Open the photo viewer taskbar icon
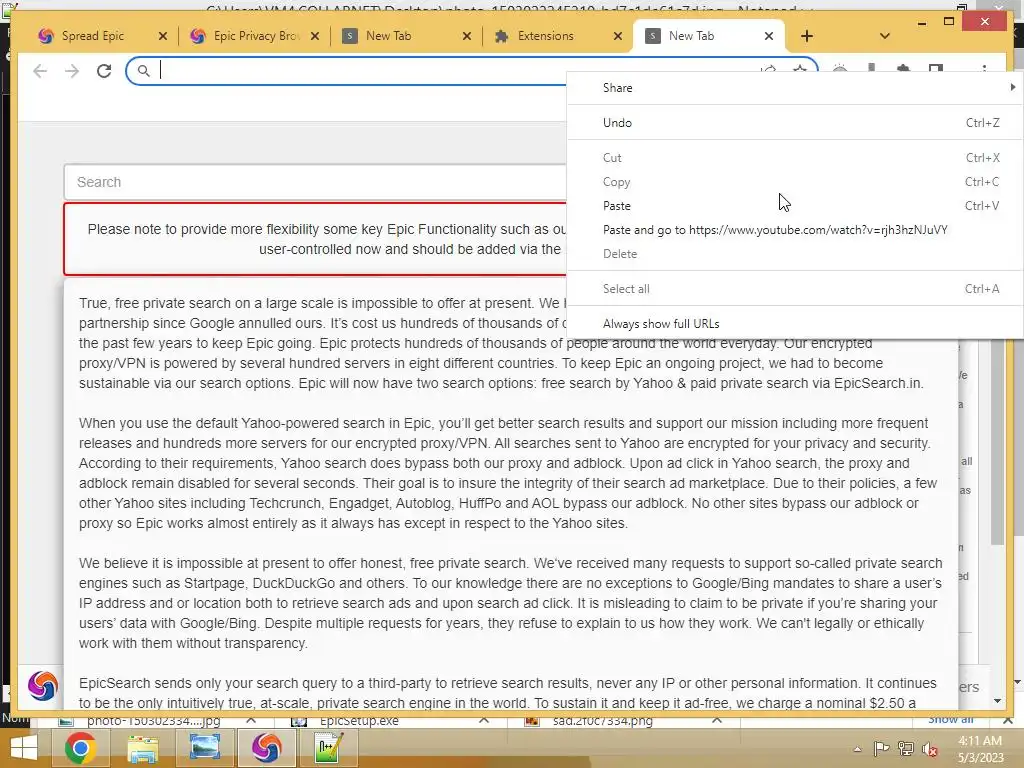 pos(204,748)
